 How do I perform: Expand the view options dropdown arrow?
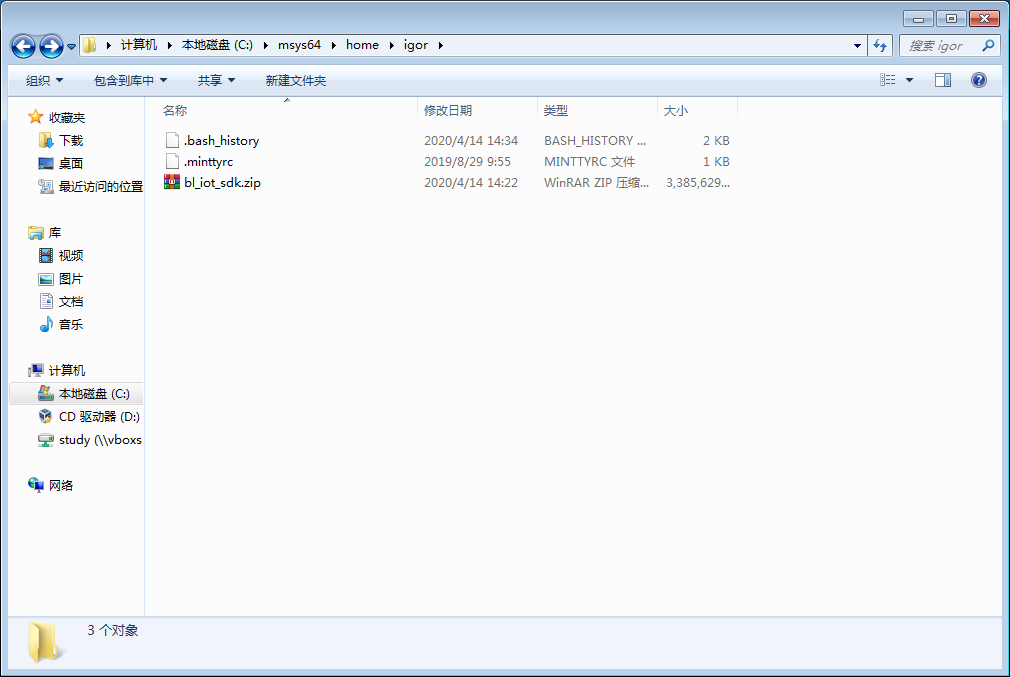click(x=909, y=80)
